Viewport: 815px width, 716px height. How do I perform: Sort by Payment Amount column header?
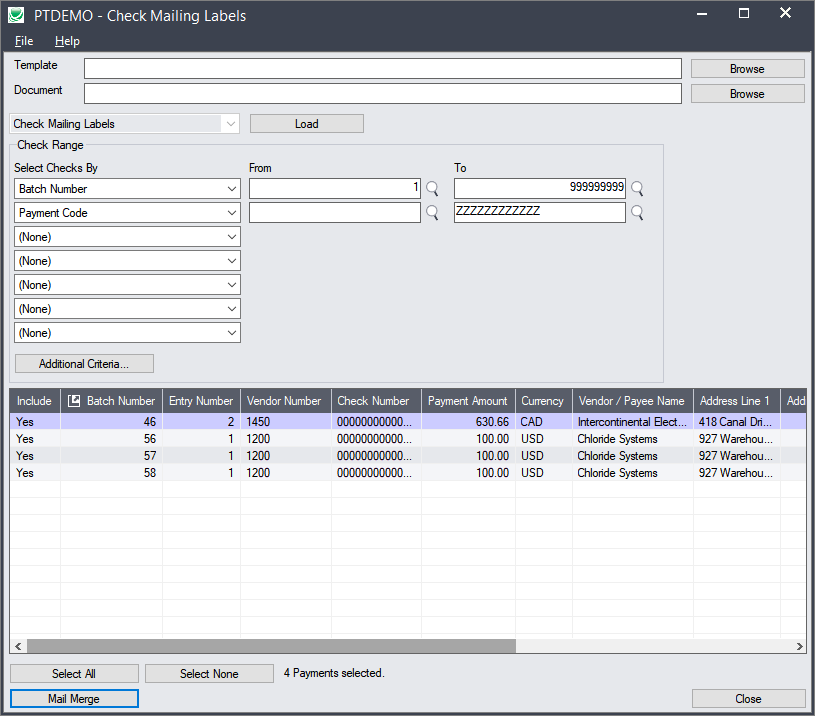(x=468, y=401)
